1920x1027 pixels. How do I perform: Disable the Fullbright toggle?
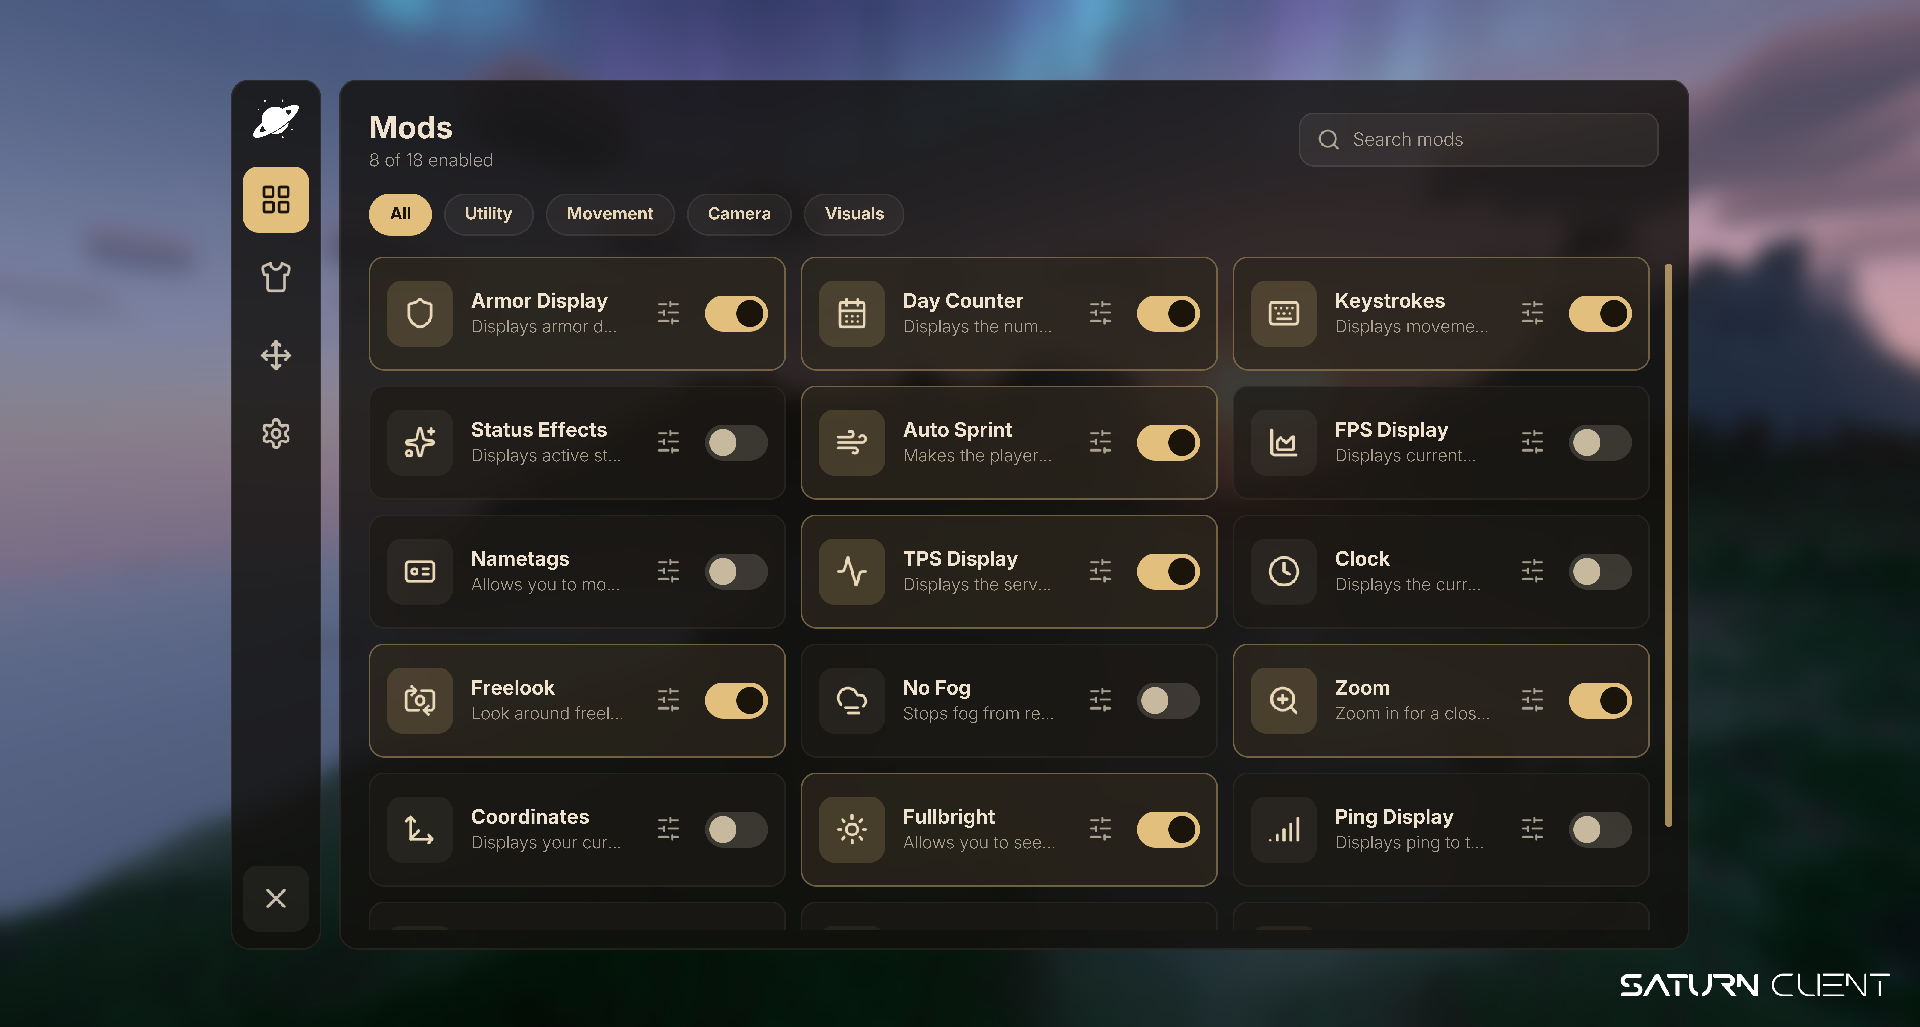point(1168,830)
